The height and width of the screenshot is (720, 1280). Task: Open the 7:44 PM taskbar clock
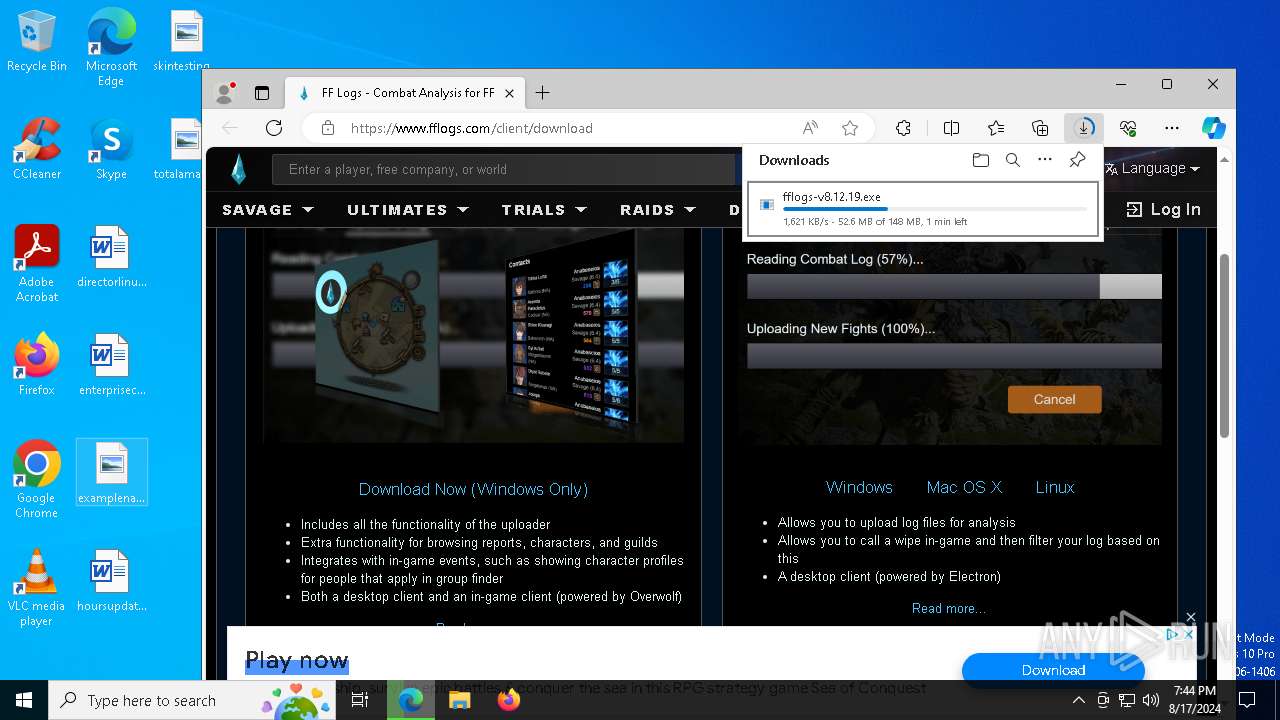[1195, 700]
